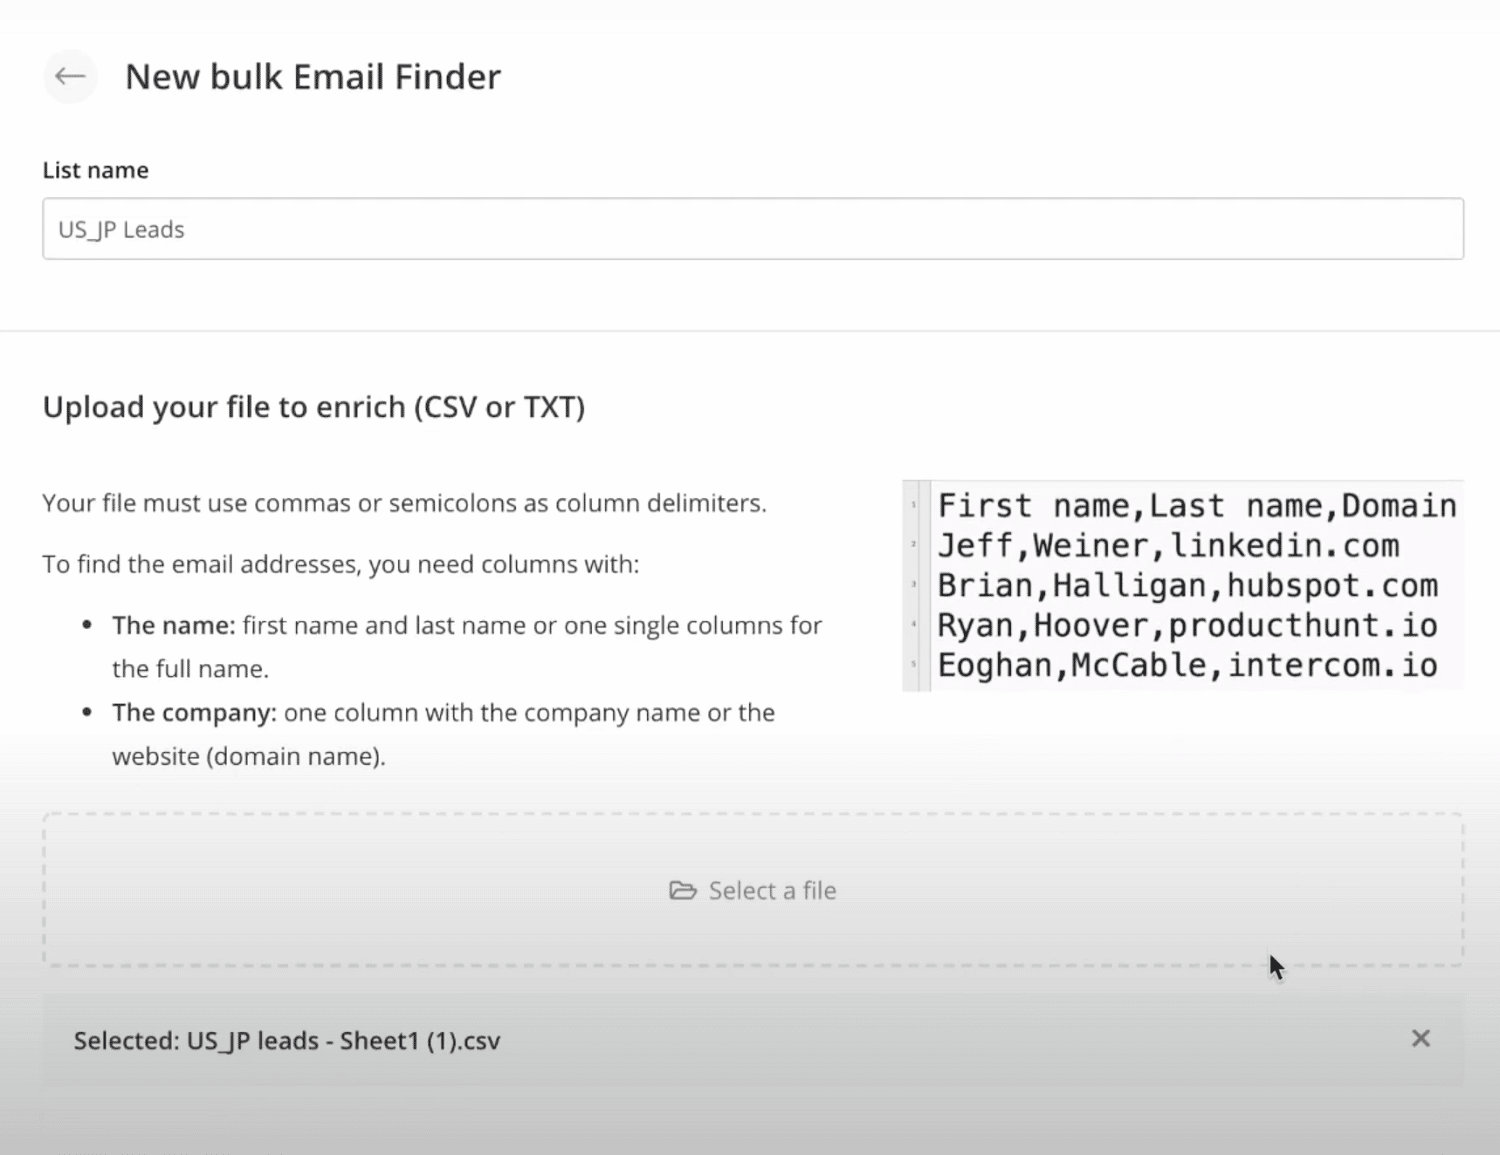
Task: Click the First name,Last name,Domain header line
Action: 1197,506
